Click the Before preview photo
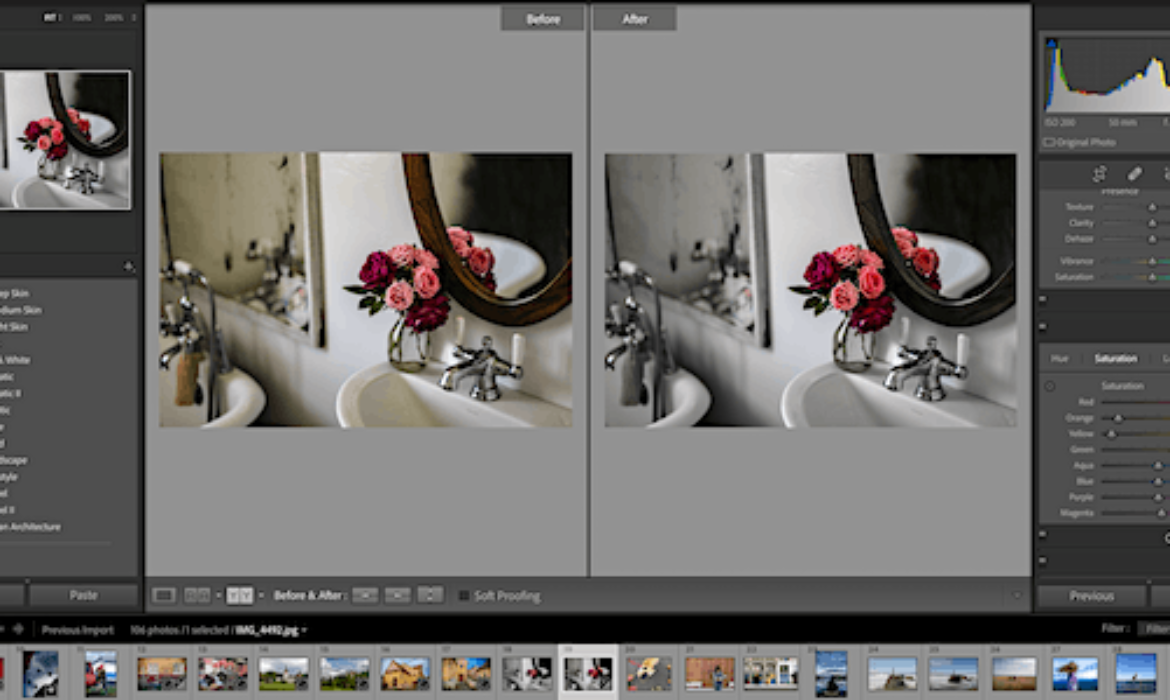Image resolution: width=1170 pixels, height=700 pixels. [x=366, y=290]
